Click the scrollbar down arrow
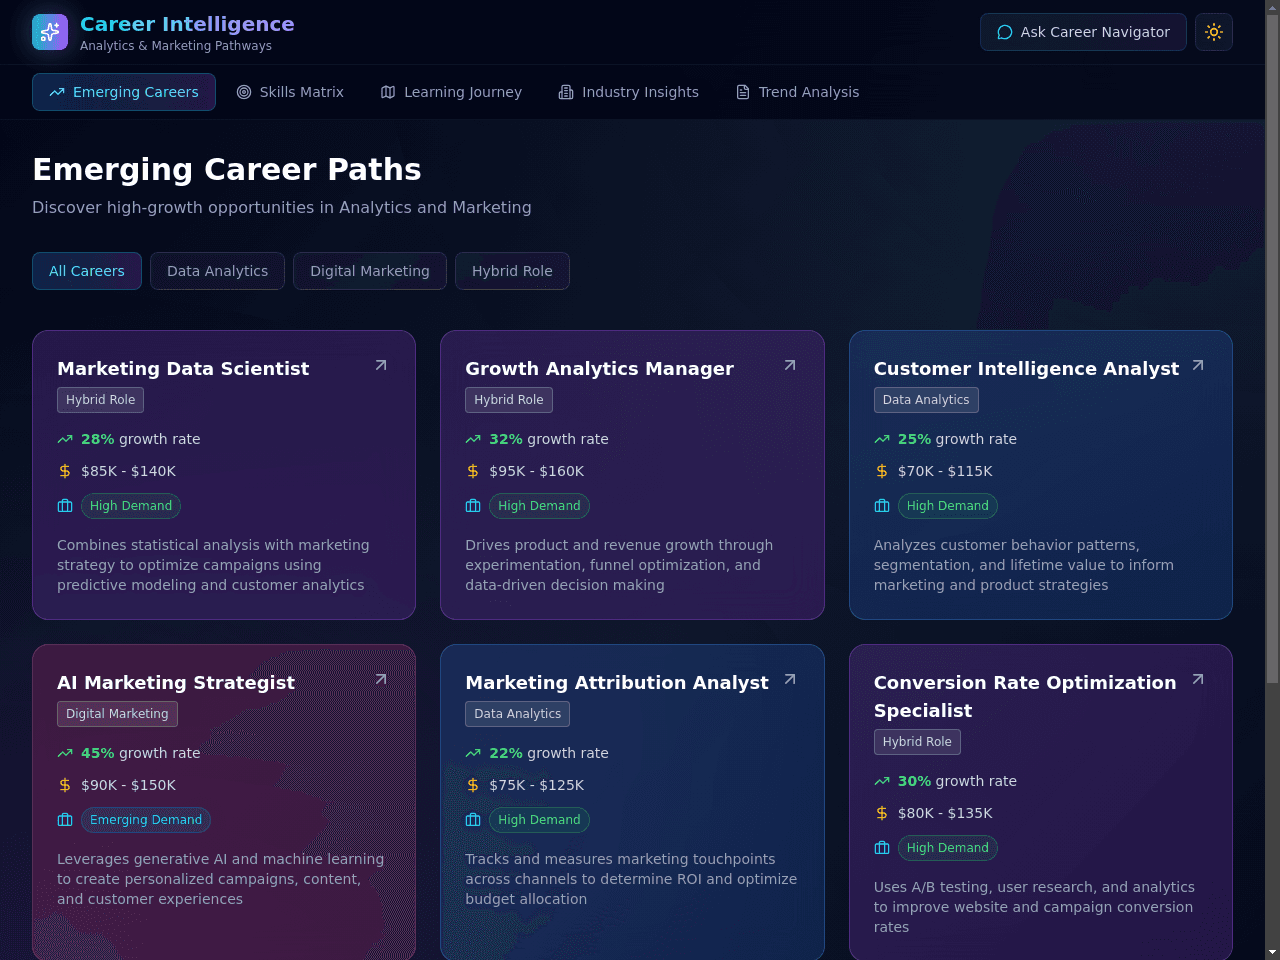Image resolution: width=1280 pixels, height=960 pixels. [1272, 952]
